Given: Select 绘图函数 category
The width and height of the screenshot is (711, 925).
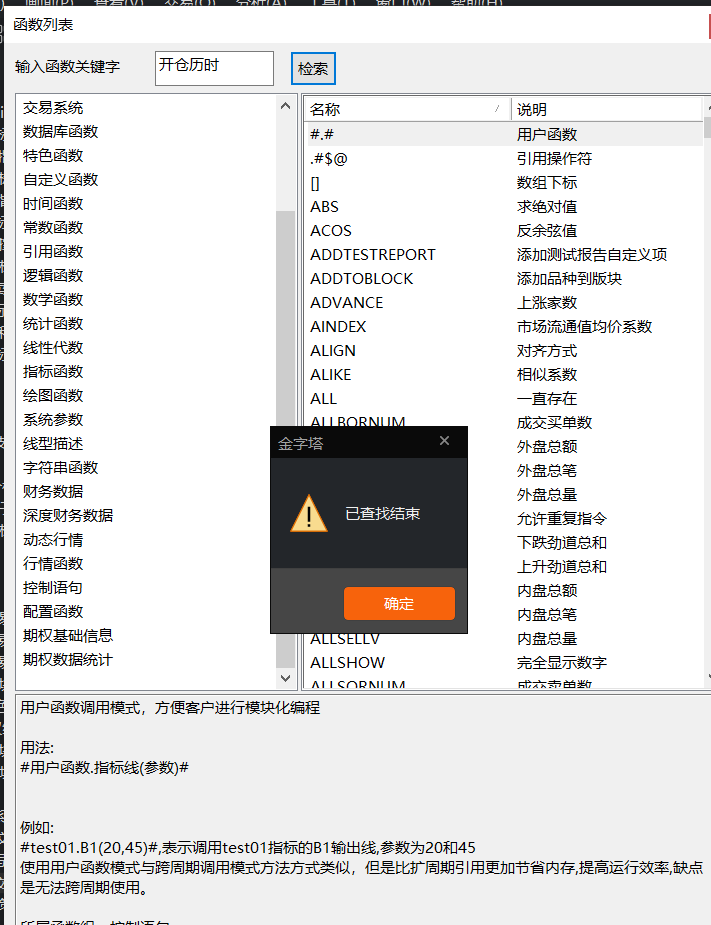Looking at the screenshot, I should click(53, 396).
